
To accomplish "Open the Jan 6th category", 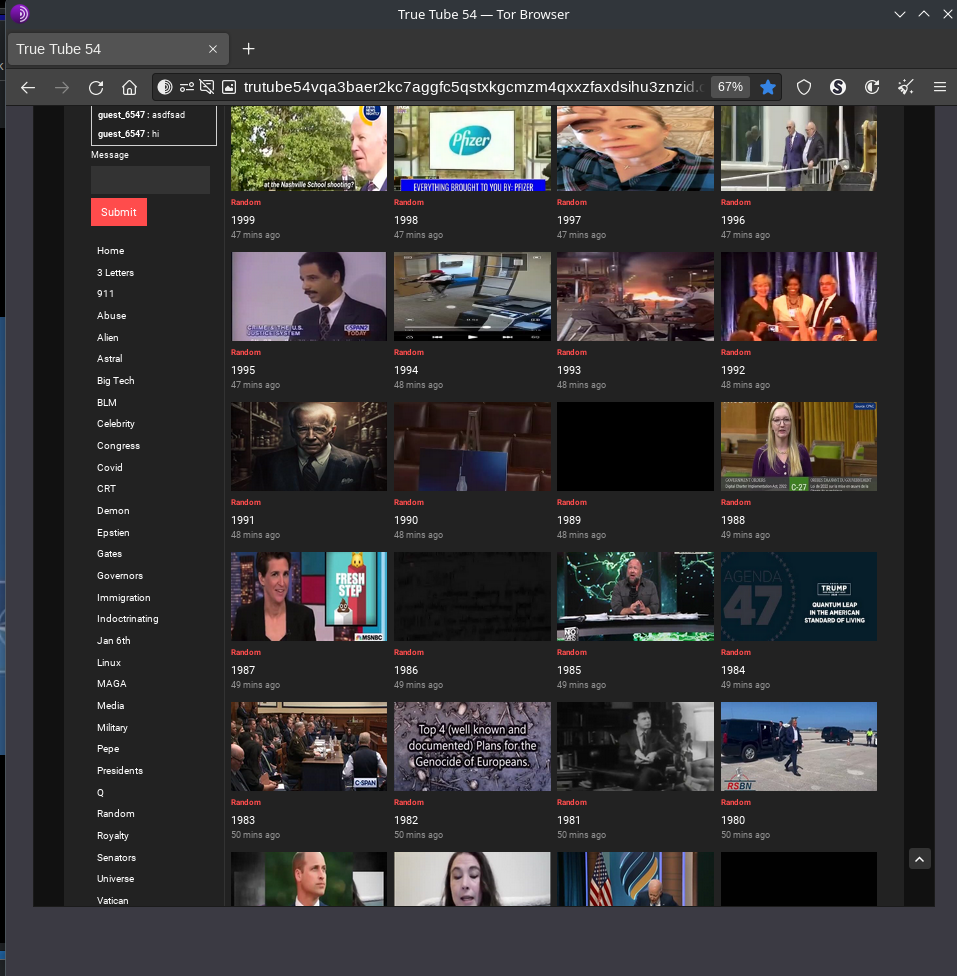I will (x=113, y=640).
